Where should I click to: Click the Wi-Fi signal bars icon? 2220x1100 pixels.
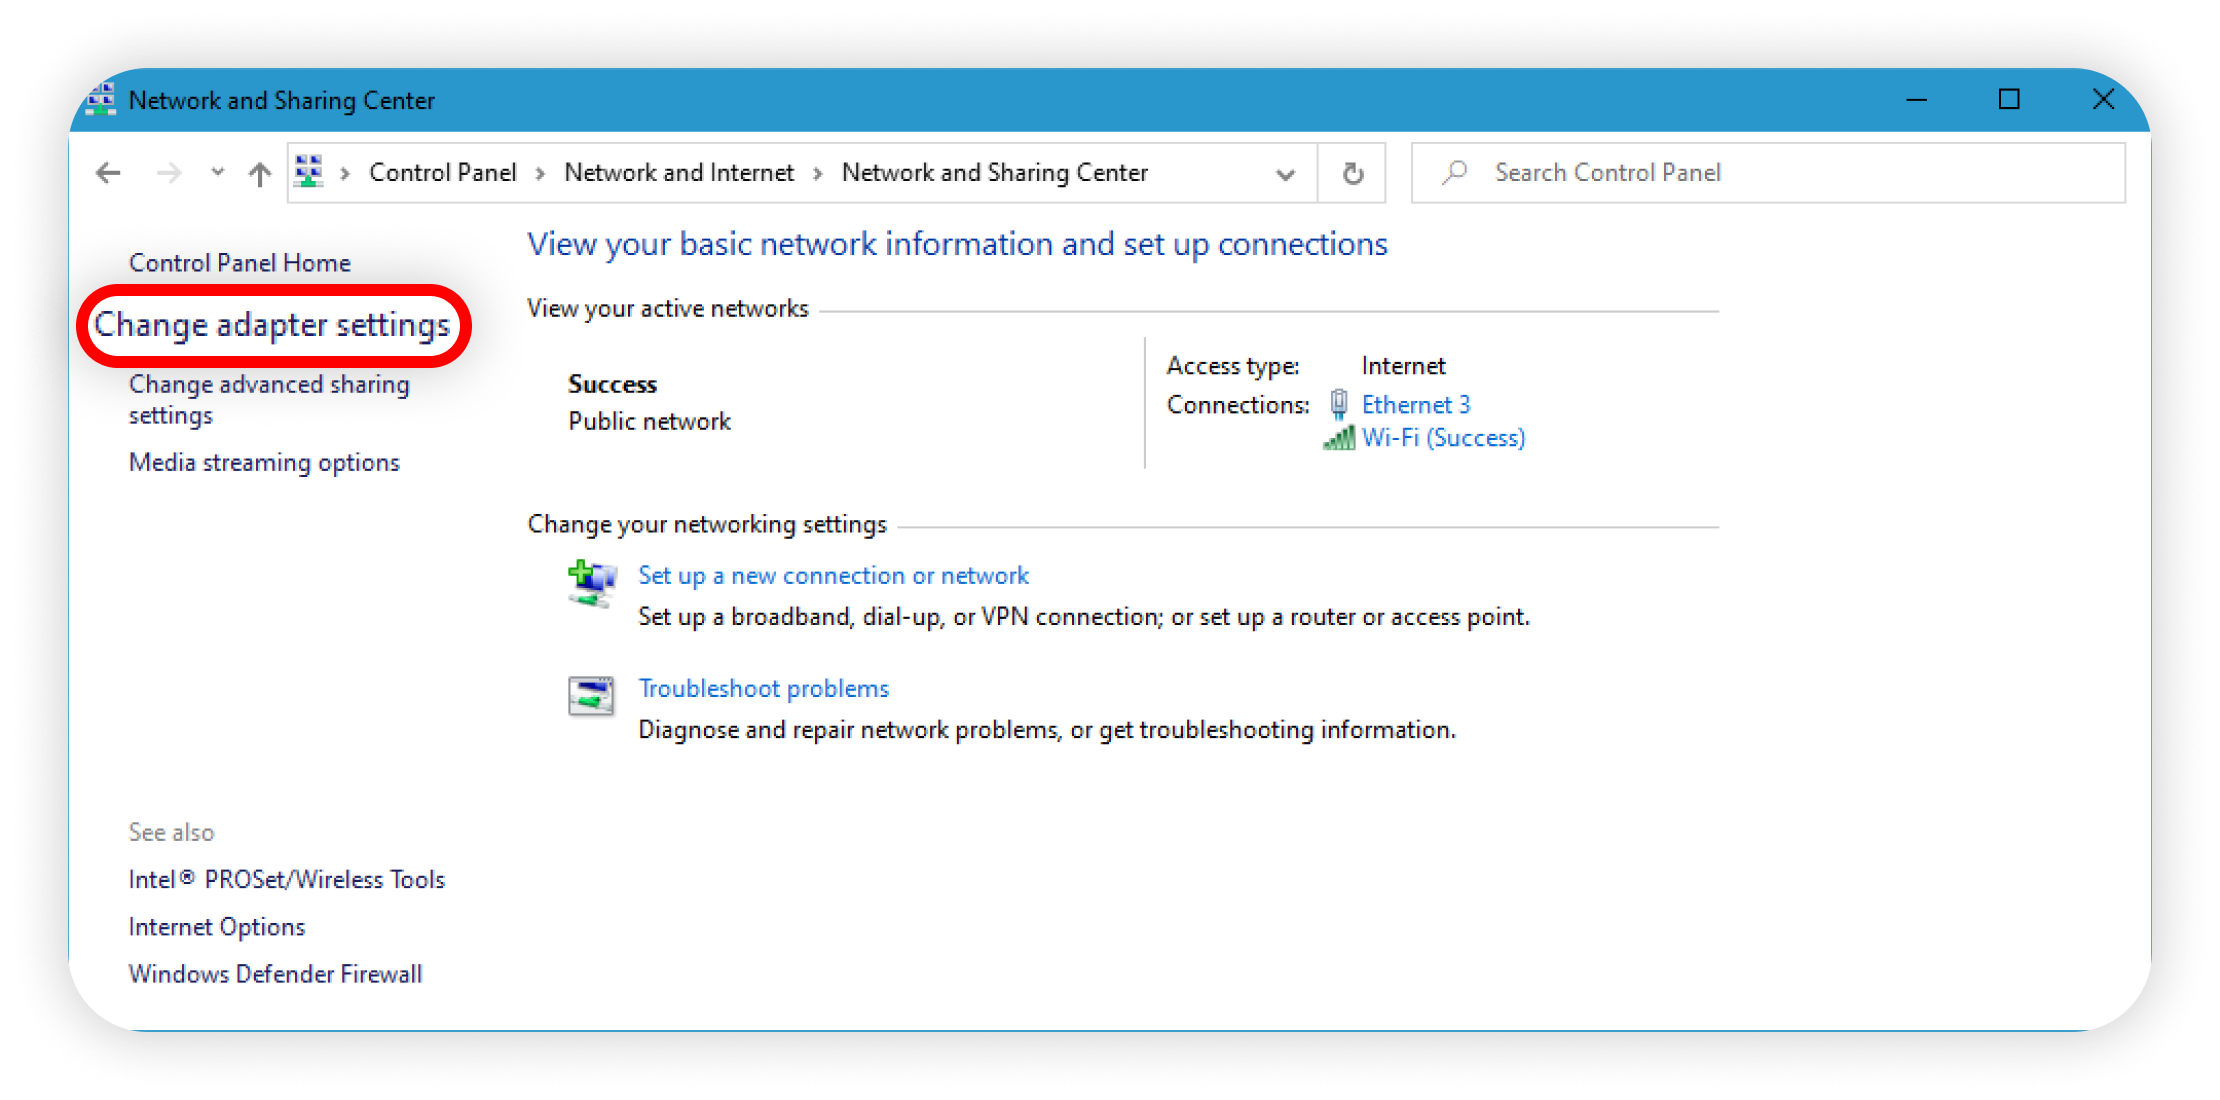(1338, 438)
